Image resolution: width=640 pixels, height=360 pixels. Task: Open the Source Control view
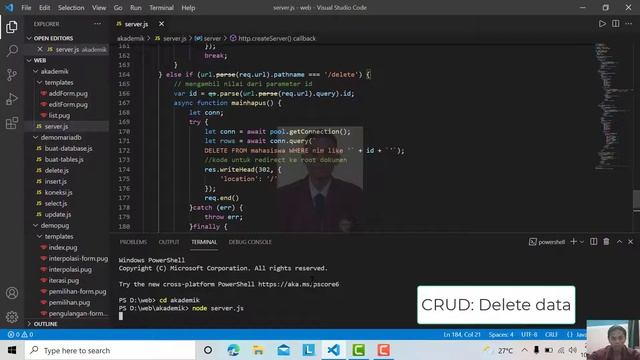[x=12, y=75]
